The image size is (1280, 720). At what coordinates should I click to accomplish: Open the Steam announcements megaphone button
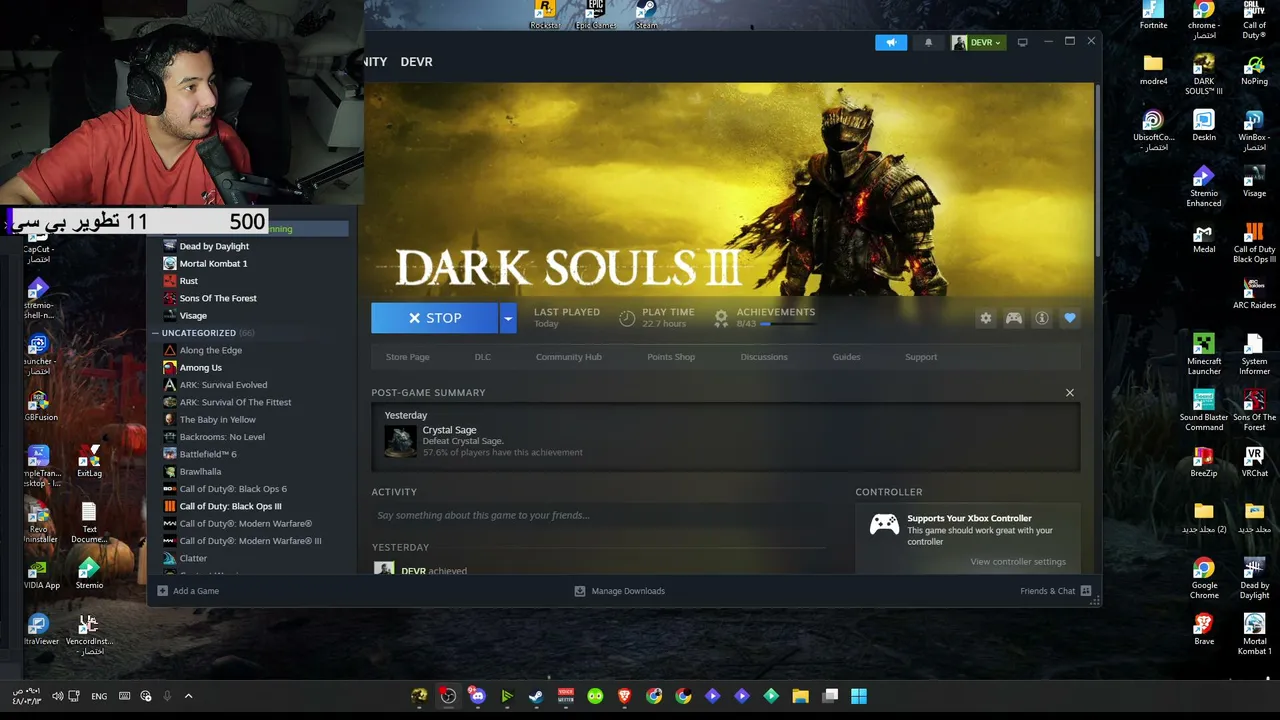[891, 42]
